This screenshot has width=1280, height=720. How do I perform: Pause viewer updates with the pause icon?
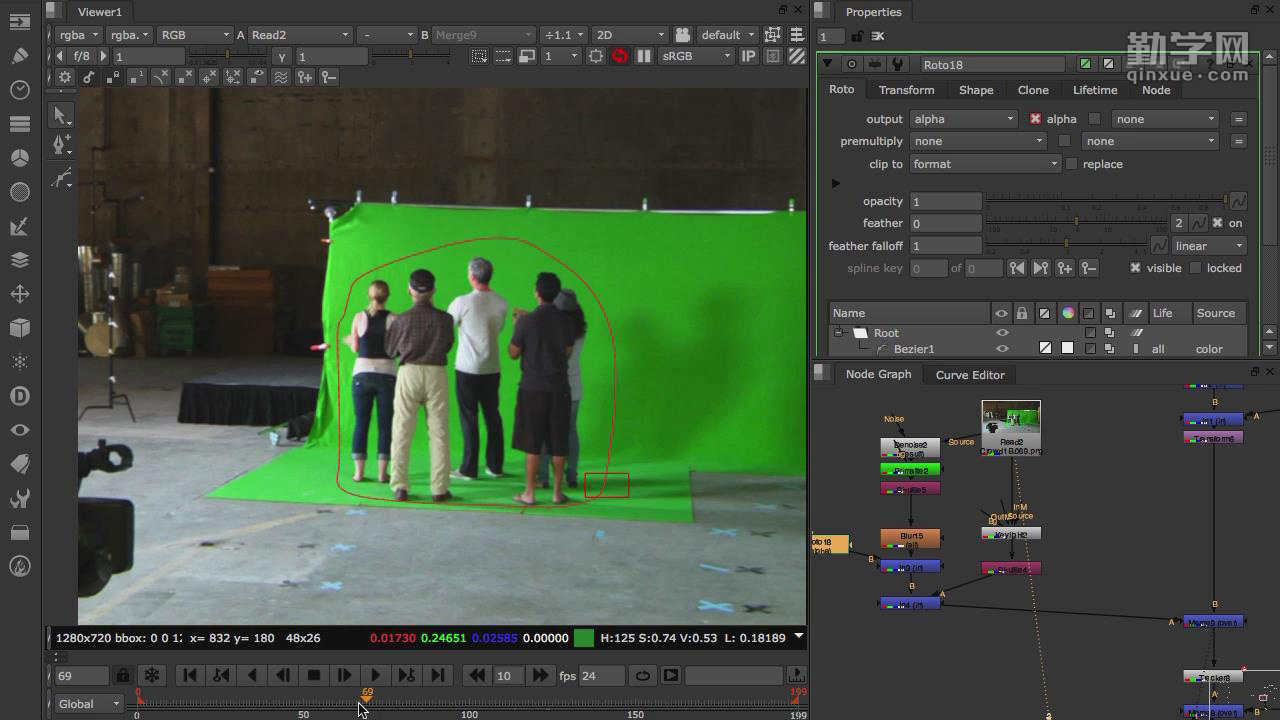644,56
